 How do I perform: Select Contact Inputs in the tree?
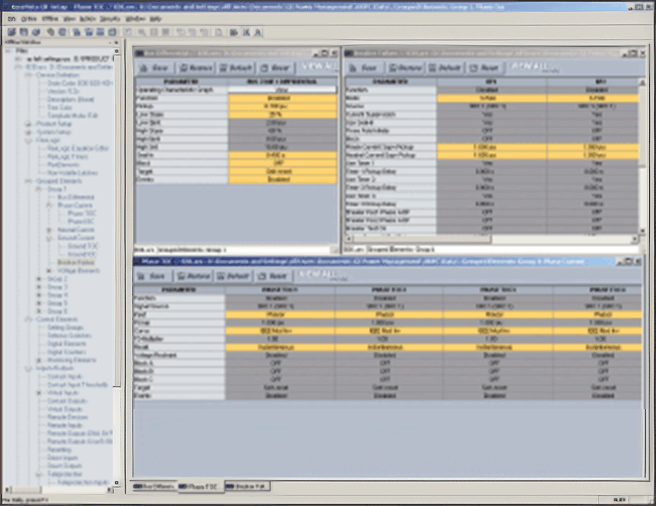click(65, 377)
